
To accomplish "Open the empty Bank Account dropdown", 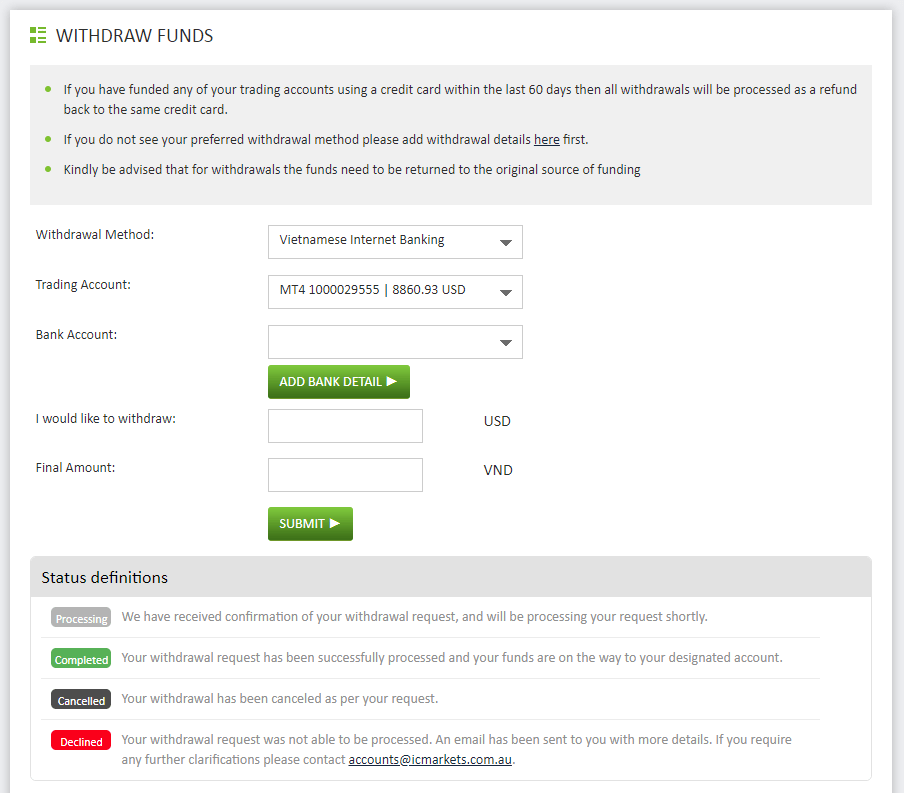I will click(x=395, y=342).
